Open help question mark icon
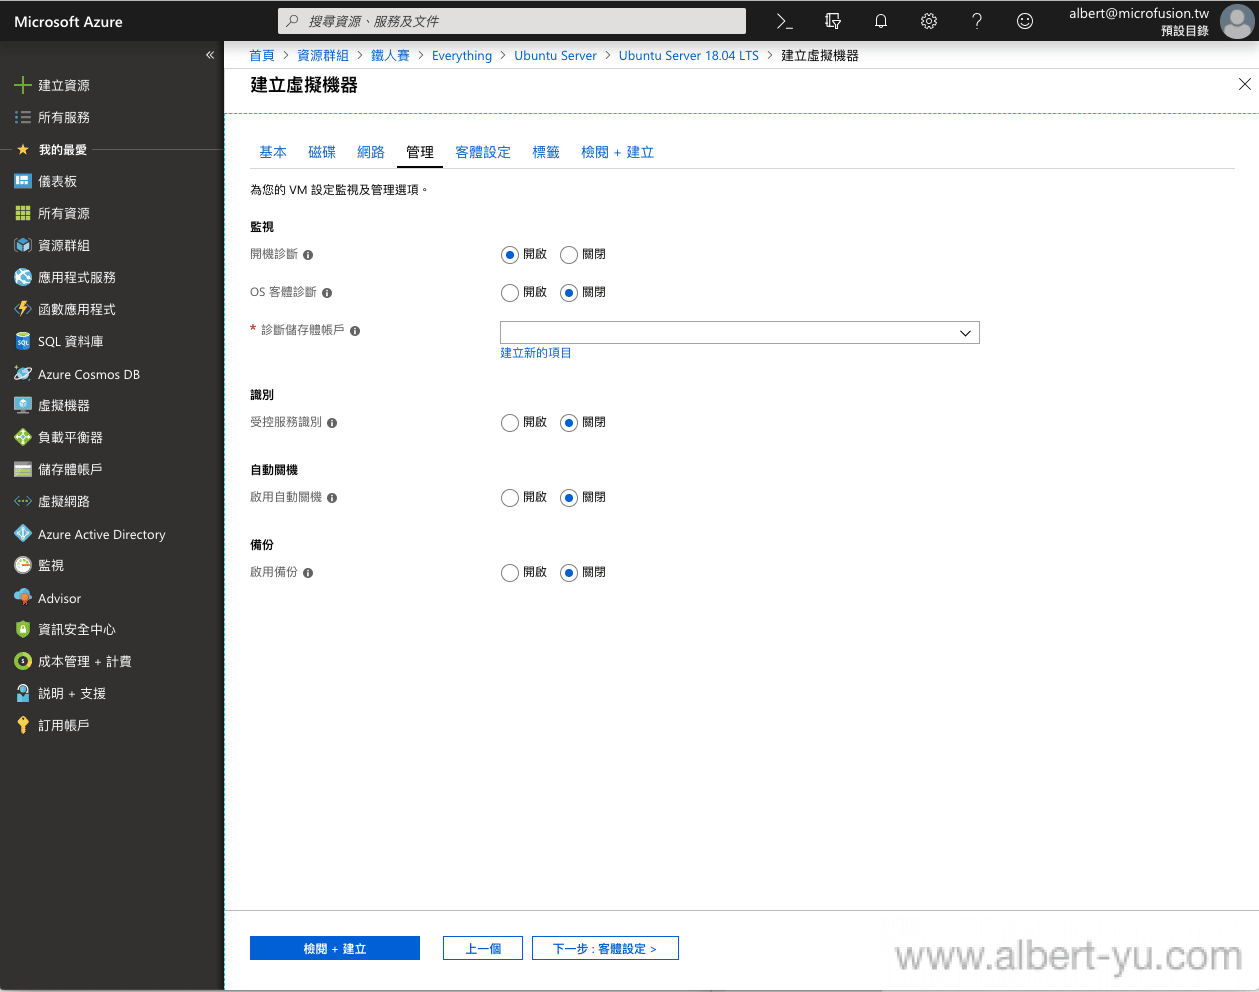The height and width of the screenshot is (992, 1259). (977, 21)
